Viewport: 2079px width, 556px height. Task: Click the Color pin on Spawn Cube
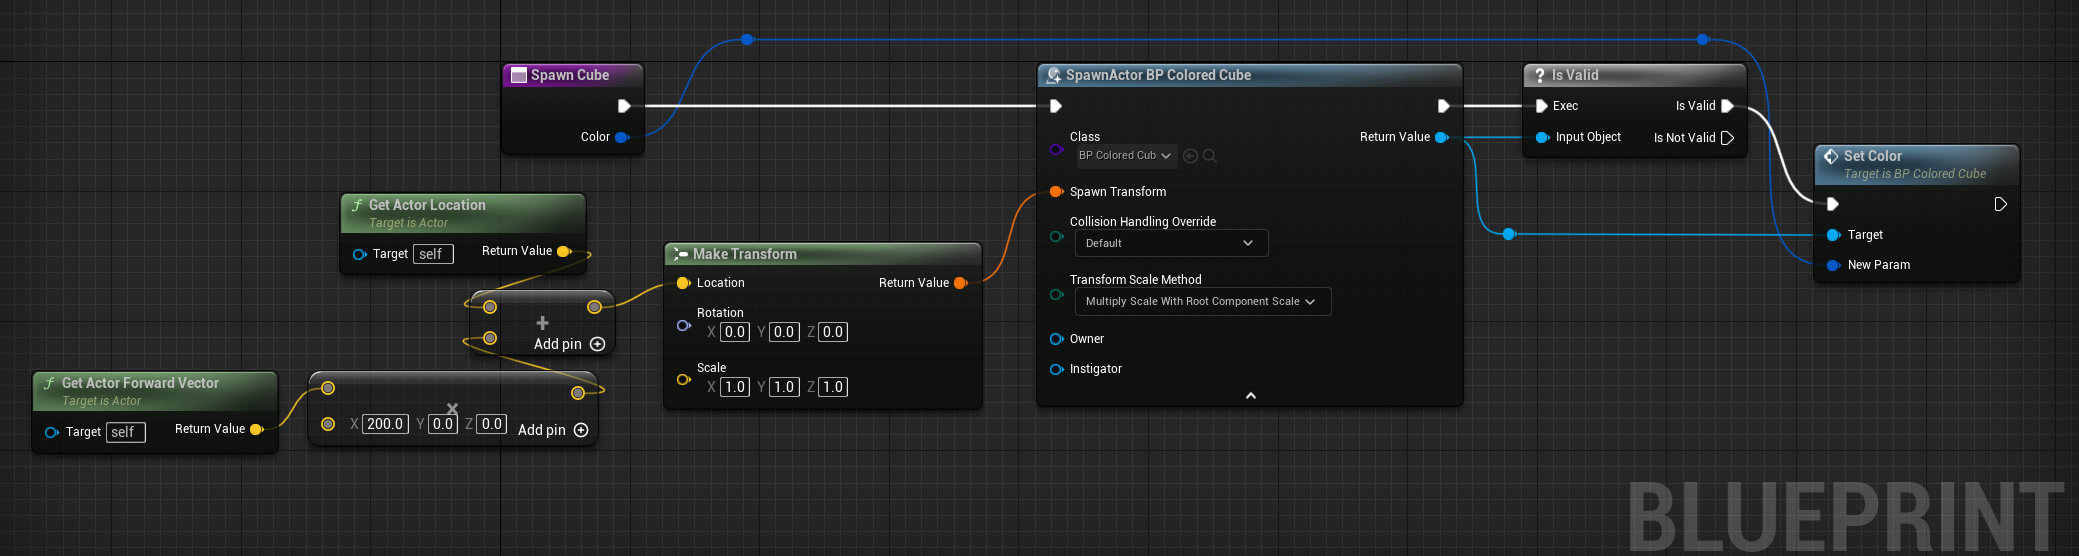[622, 137]
